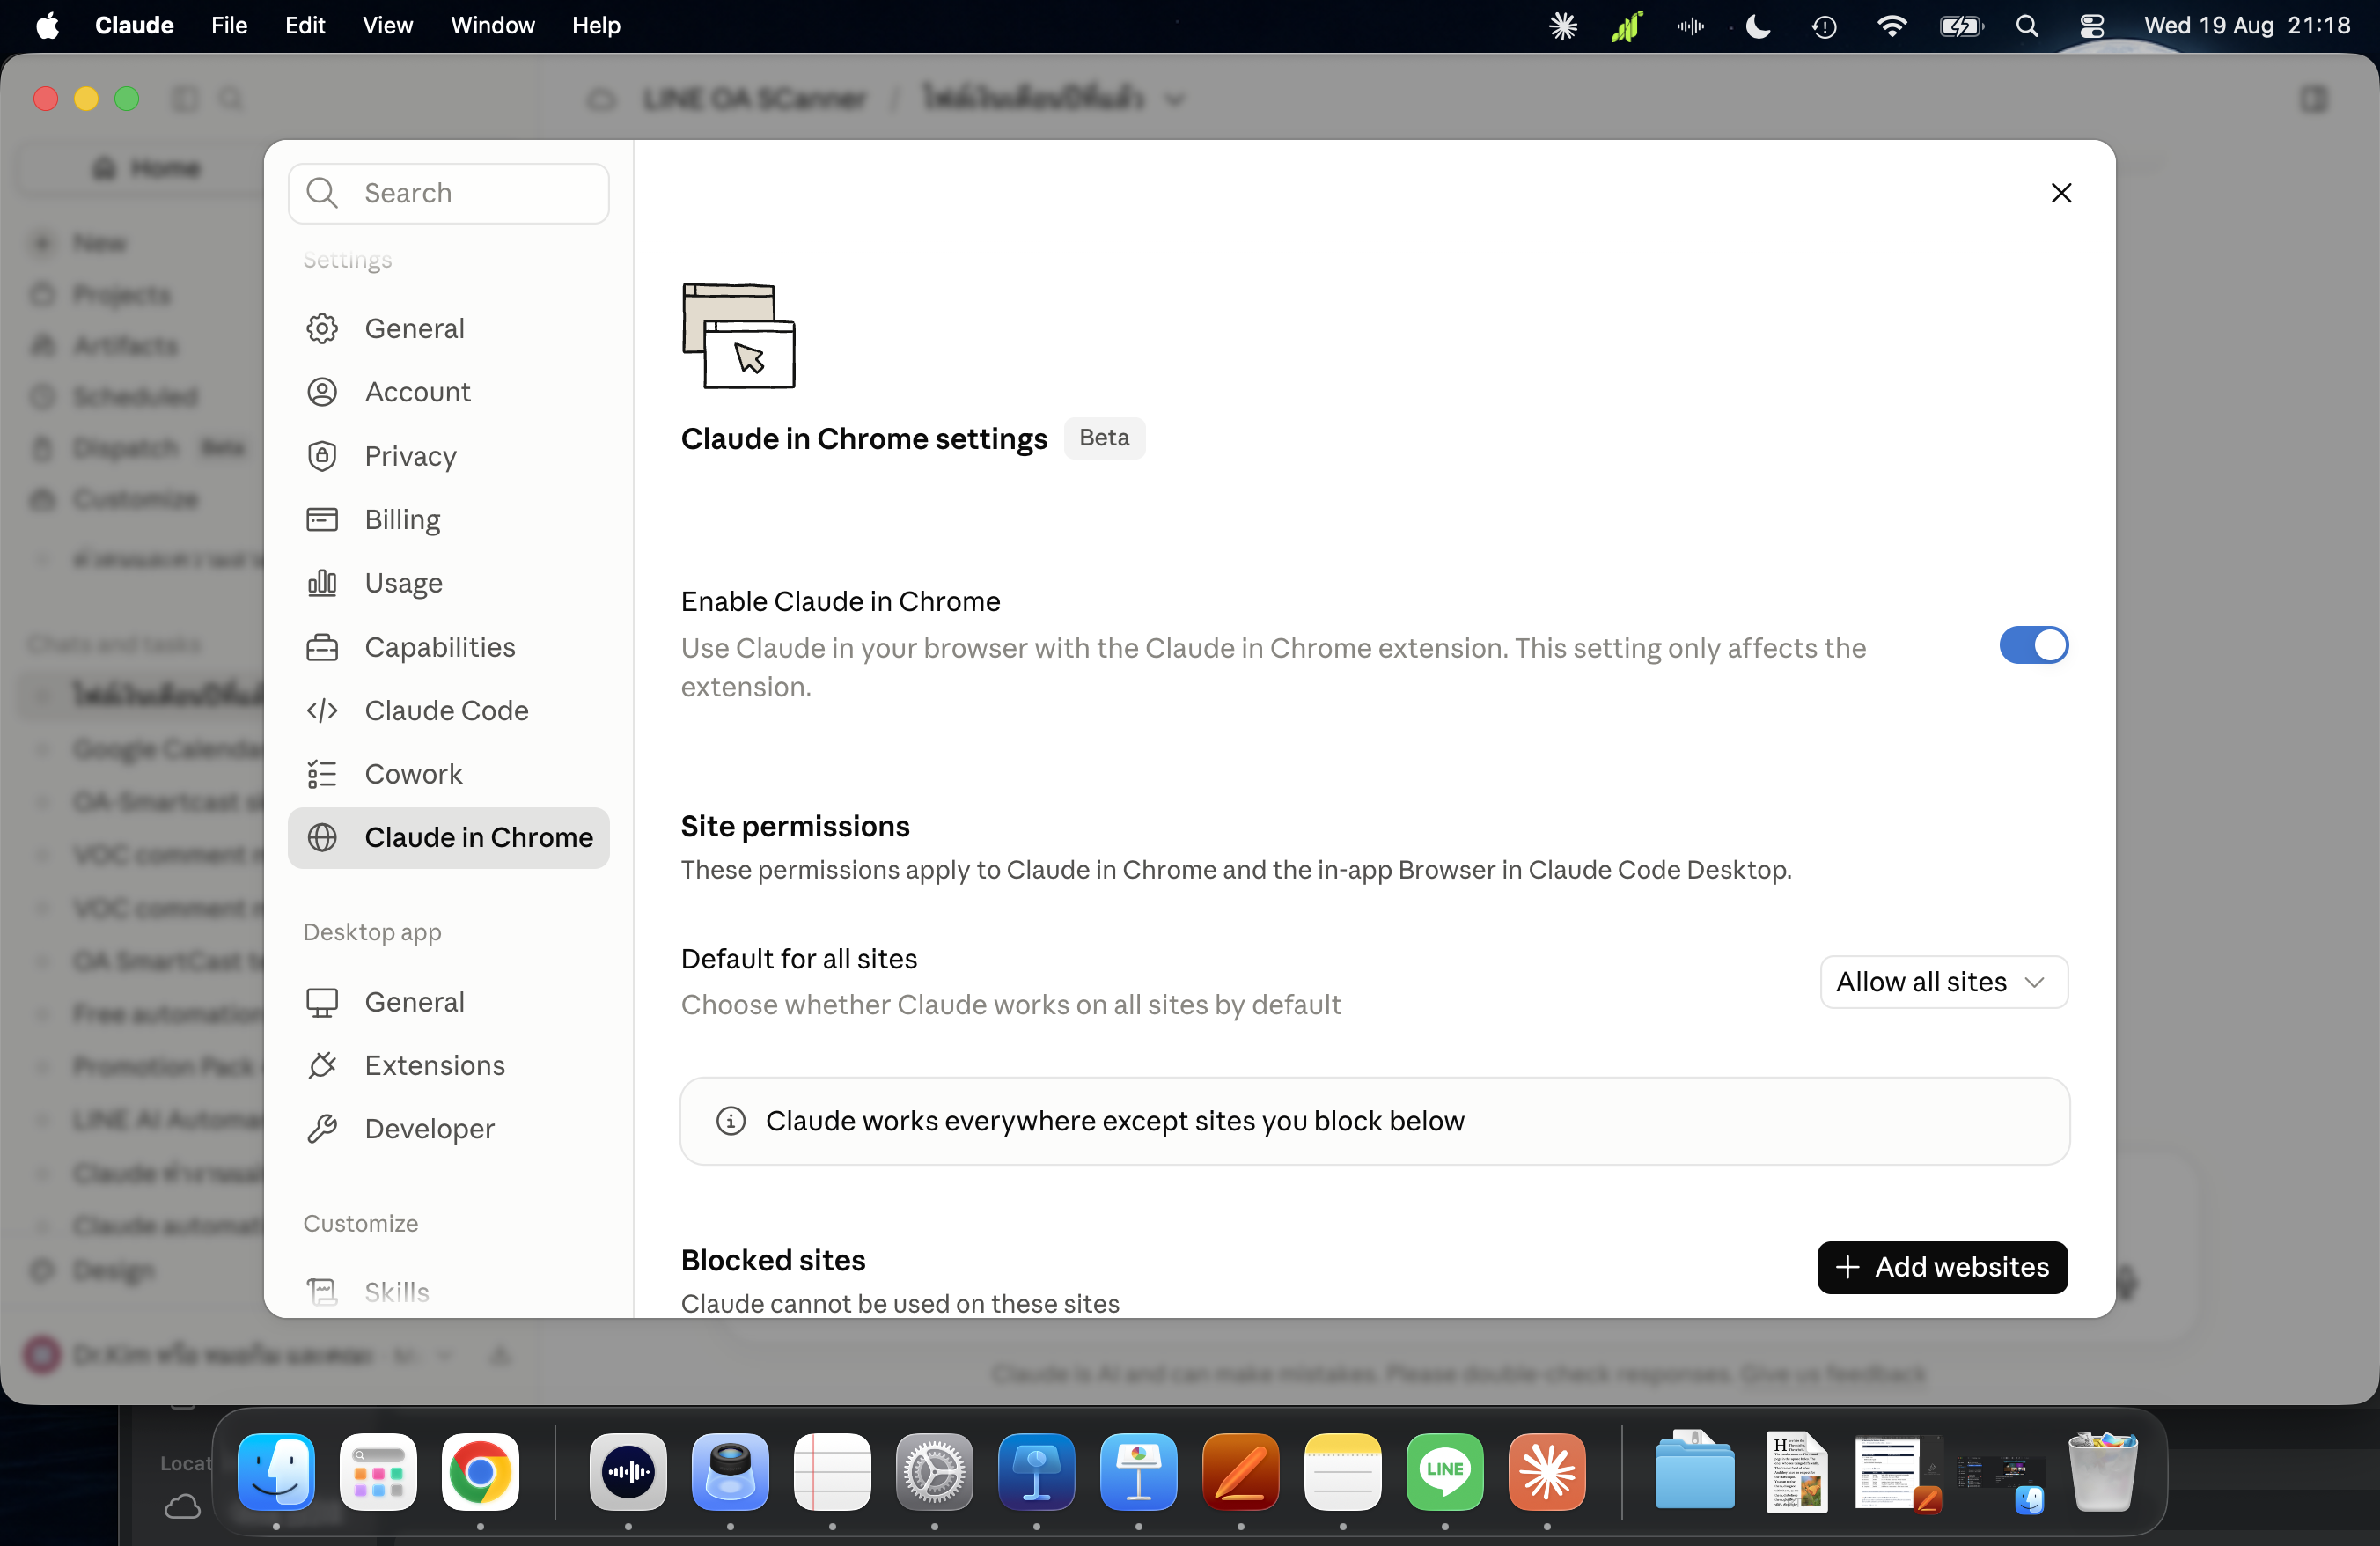Open the Claude app menu
The image size is (2380, 1546).
pos(134,25)
